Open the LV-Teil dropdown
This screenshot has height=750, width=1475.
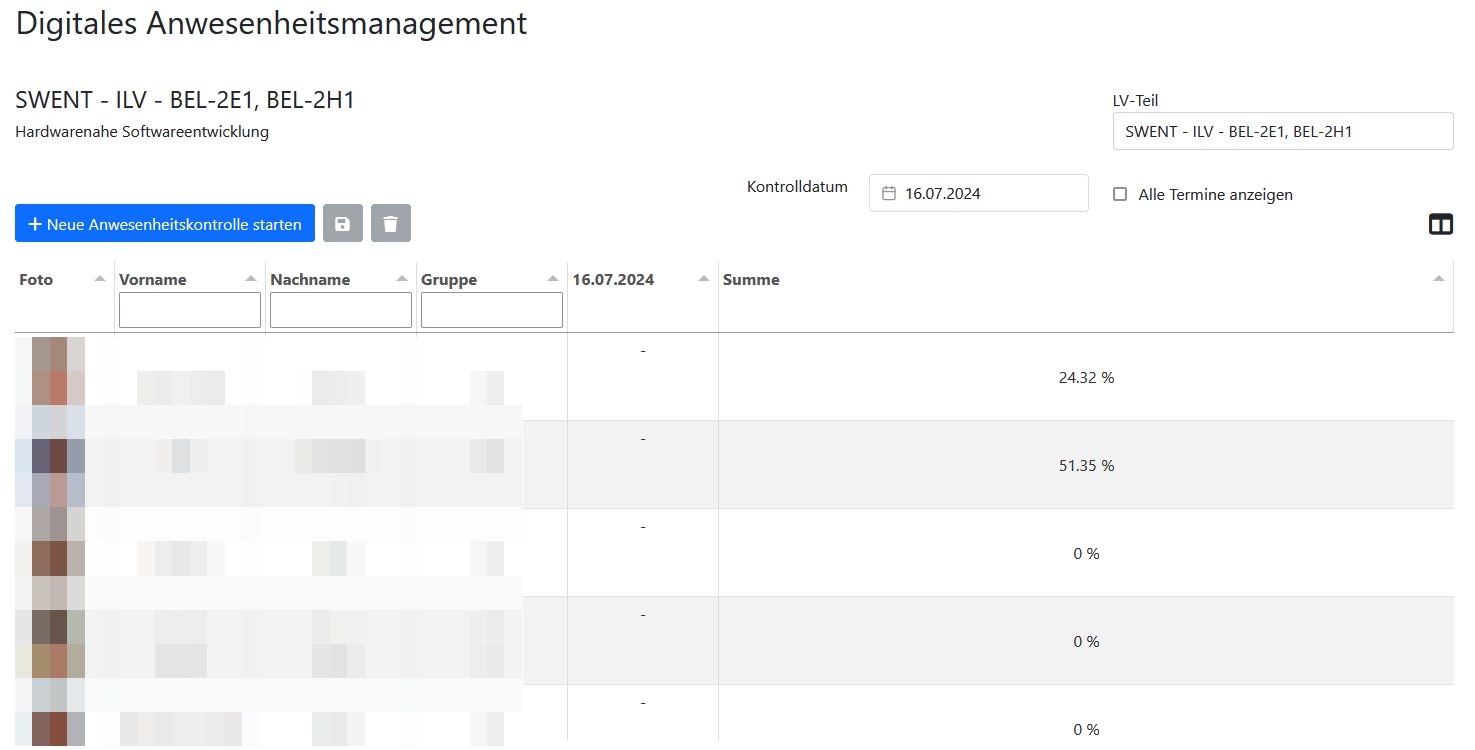click(x=1282, y=131)
